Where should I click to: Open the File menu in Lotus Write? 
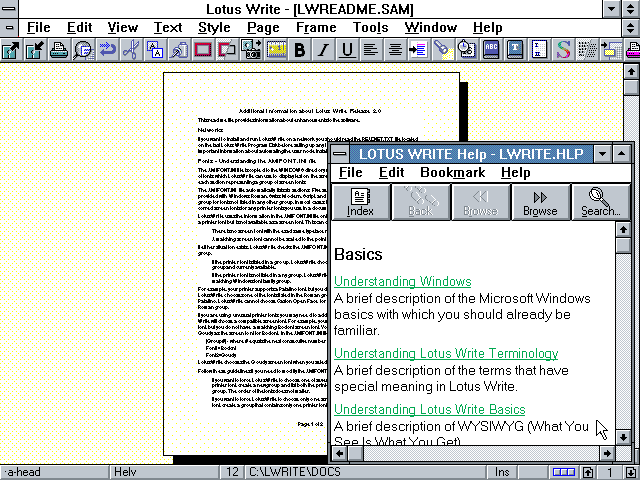click(38, 28)
